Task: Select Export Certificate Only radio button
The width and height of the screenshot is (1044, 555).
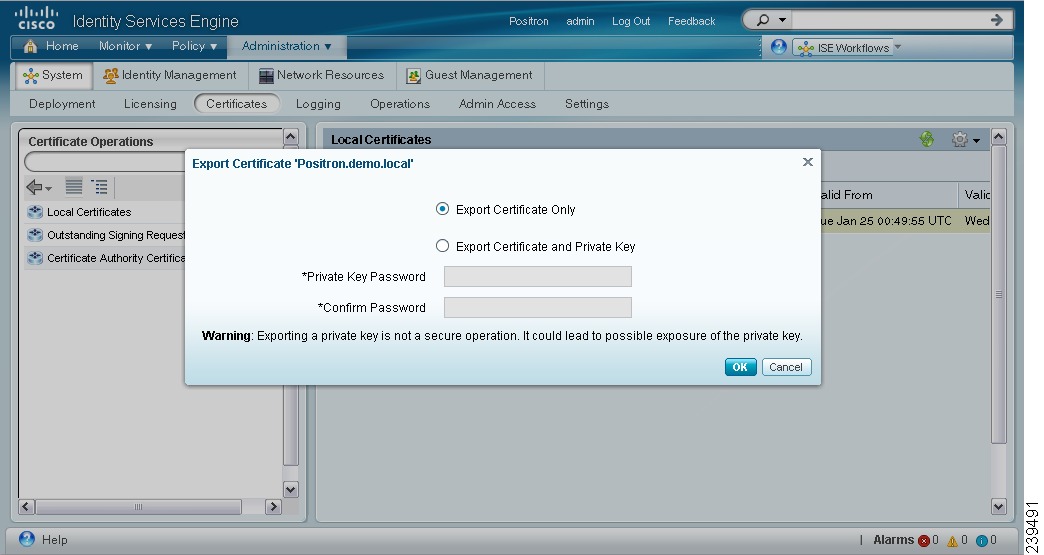Action: tap(442, 209)
